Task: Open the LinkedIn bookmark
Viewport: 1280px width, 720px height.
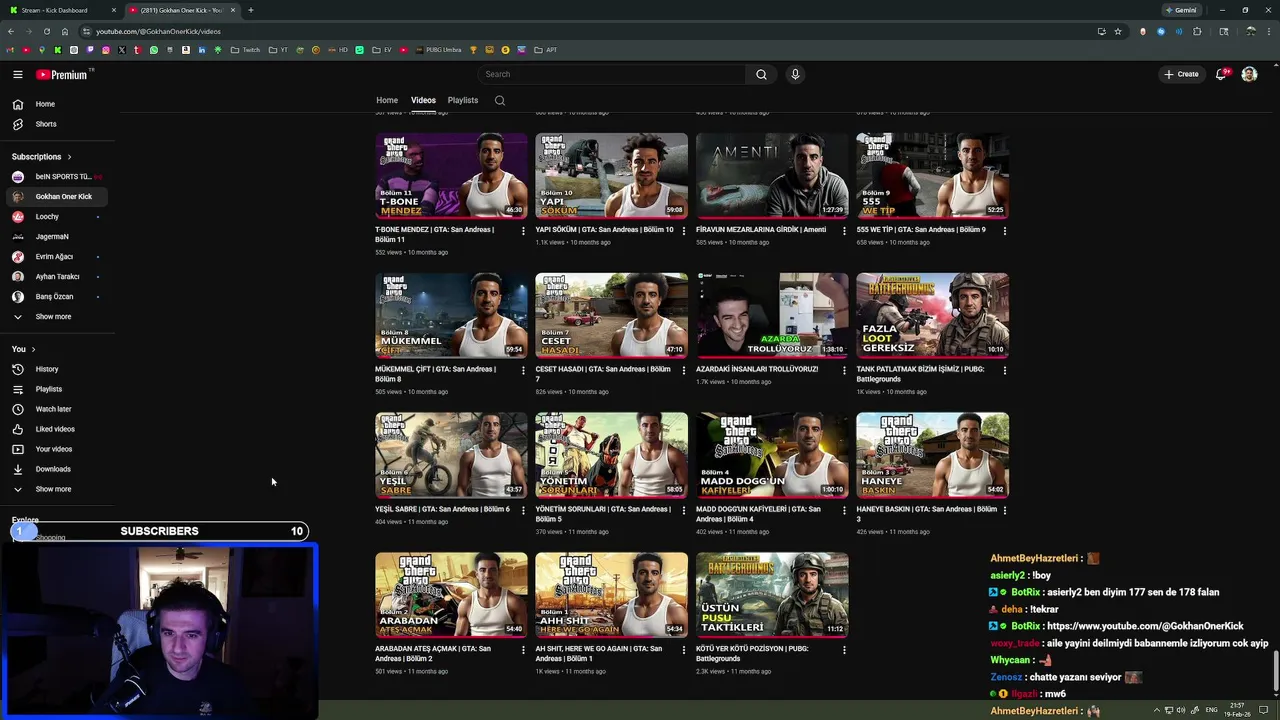Action: [x=201, y=50]
